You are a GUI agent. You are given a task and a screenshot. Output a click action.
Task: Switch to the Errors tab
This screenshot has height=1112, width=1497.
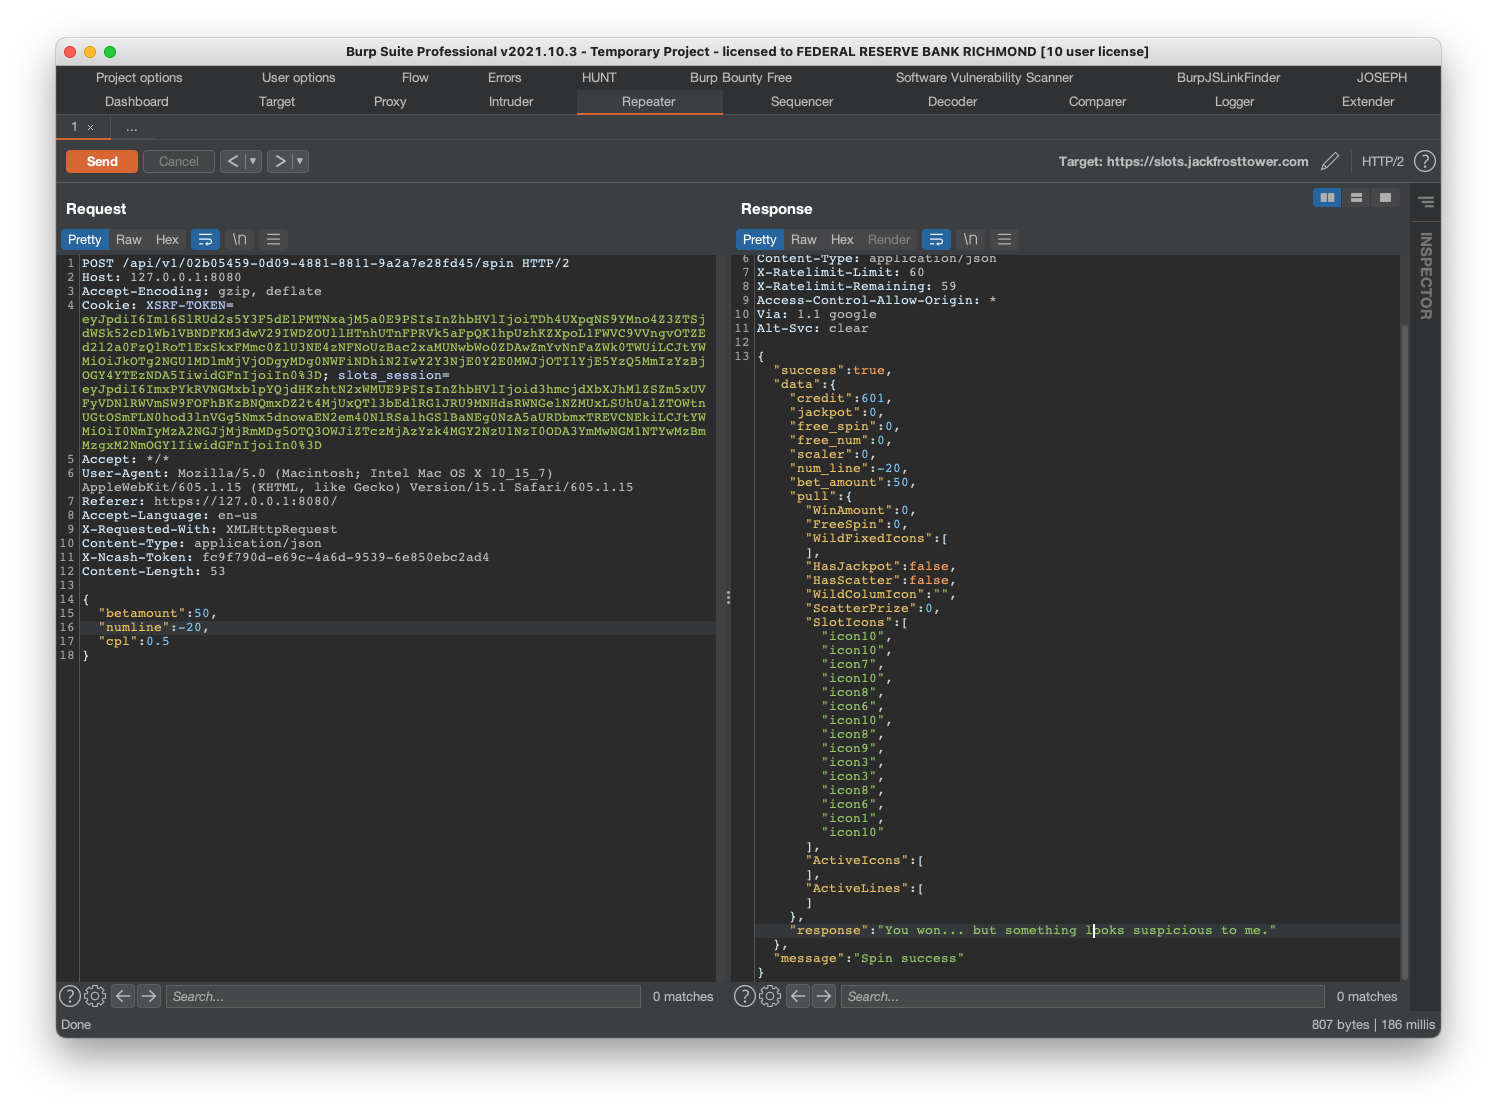click(505, 77)
